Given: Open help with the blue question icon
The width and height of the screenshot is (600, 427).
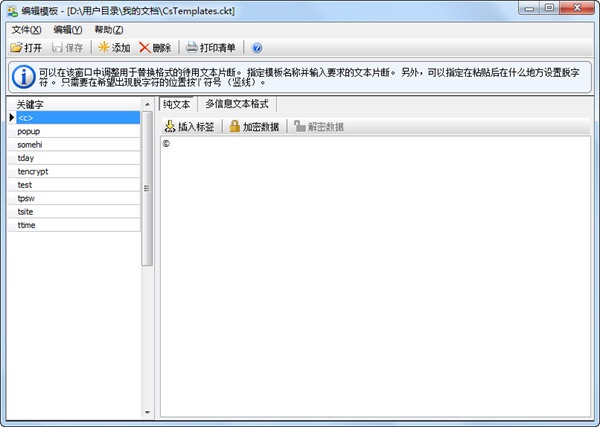Looking at the screenshot, I should point(257,48).
